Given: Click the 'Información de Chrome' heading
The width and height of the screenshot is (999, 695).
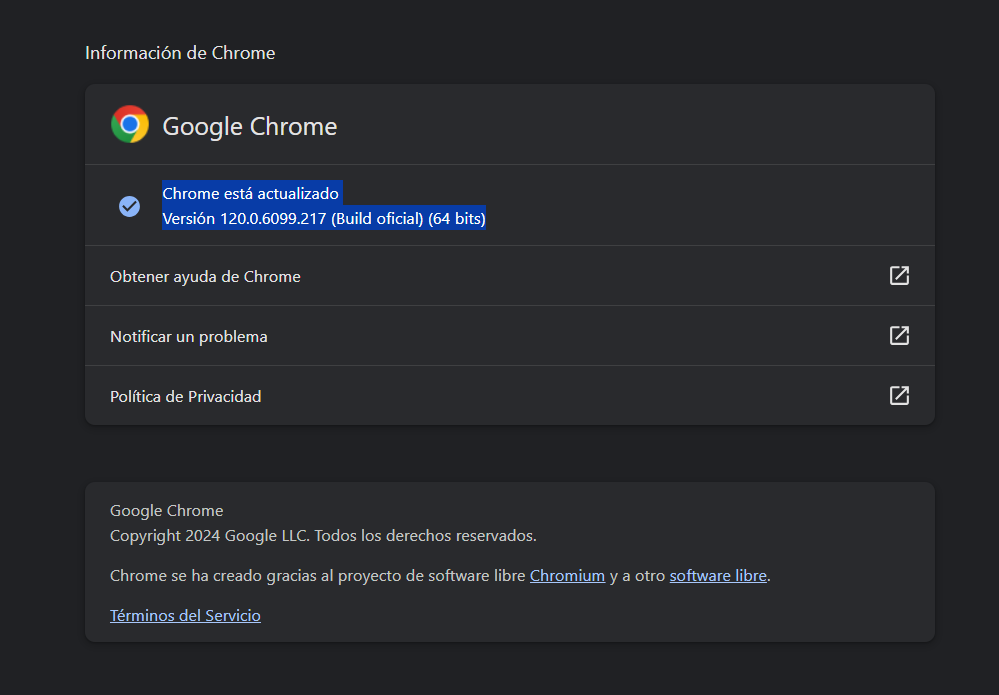Looking at the screenshot, I should 180,53.
